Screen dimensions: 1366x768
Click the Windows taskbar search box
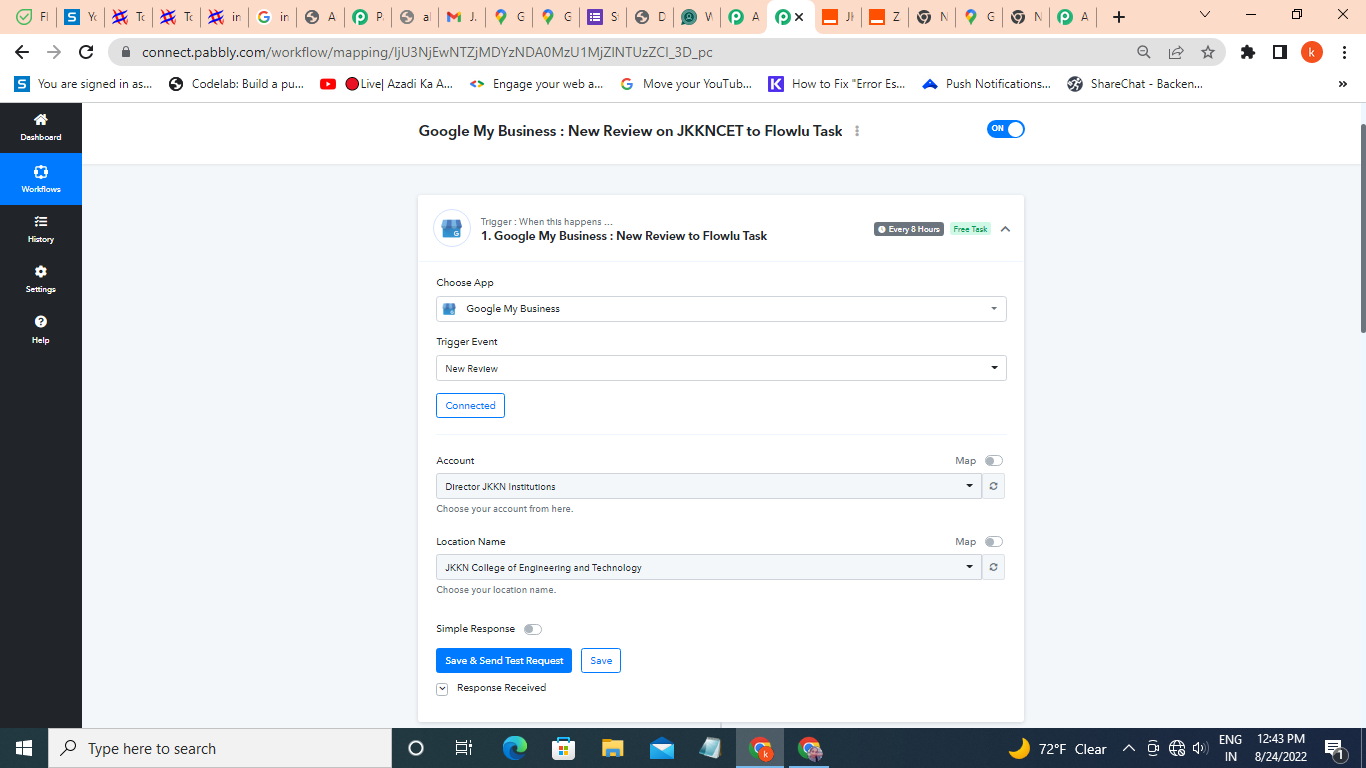[x=220, y=748]
